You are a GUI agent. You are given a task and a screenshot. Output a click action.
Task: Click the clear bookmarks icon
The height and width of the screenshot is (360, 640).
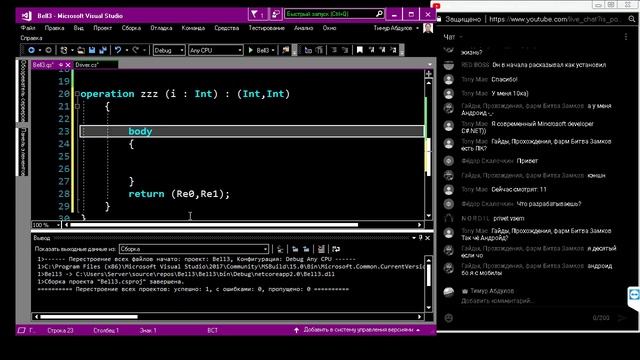393,50
